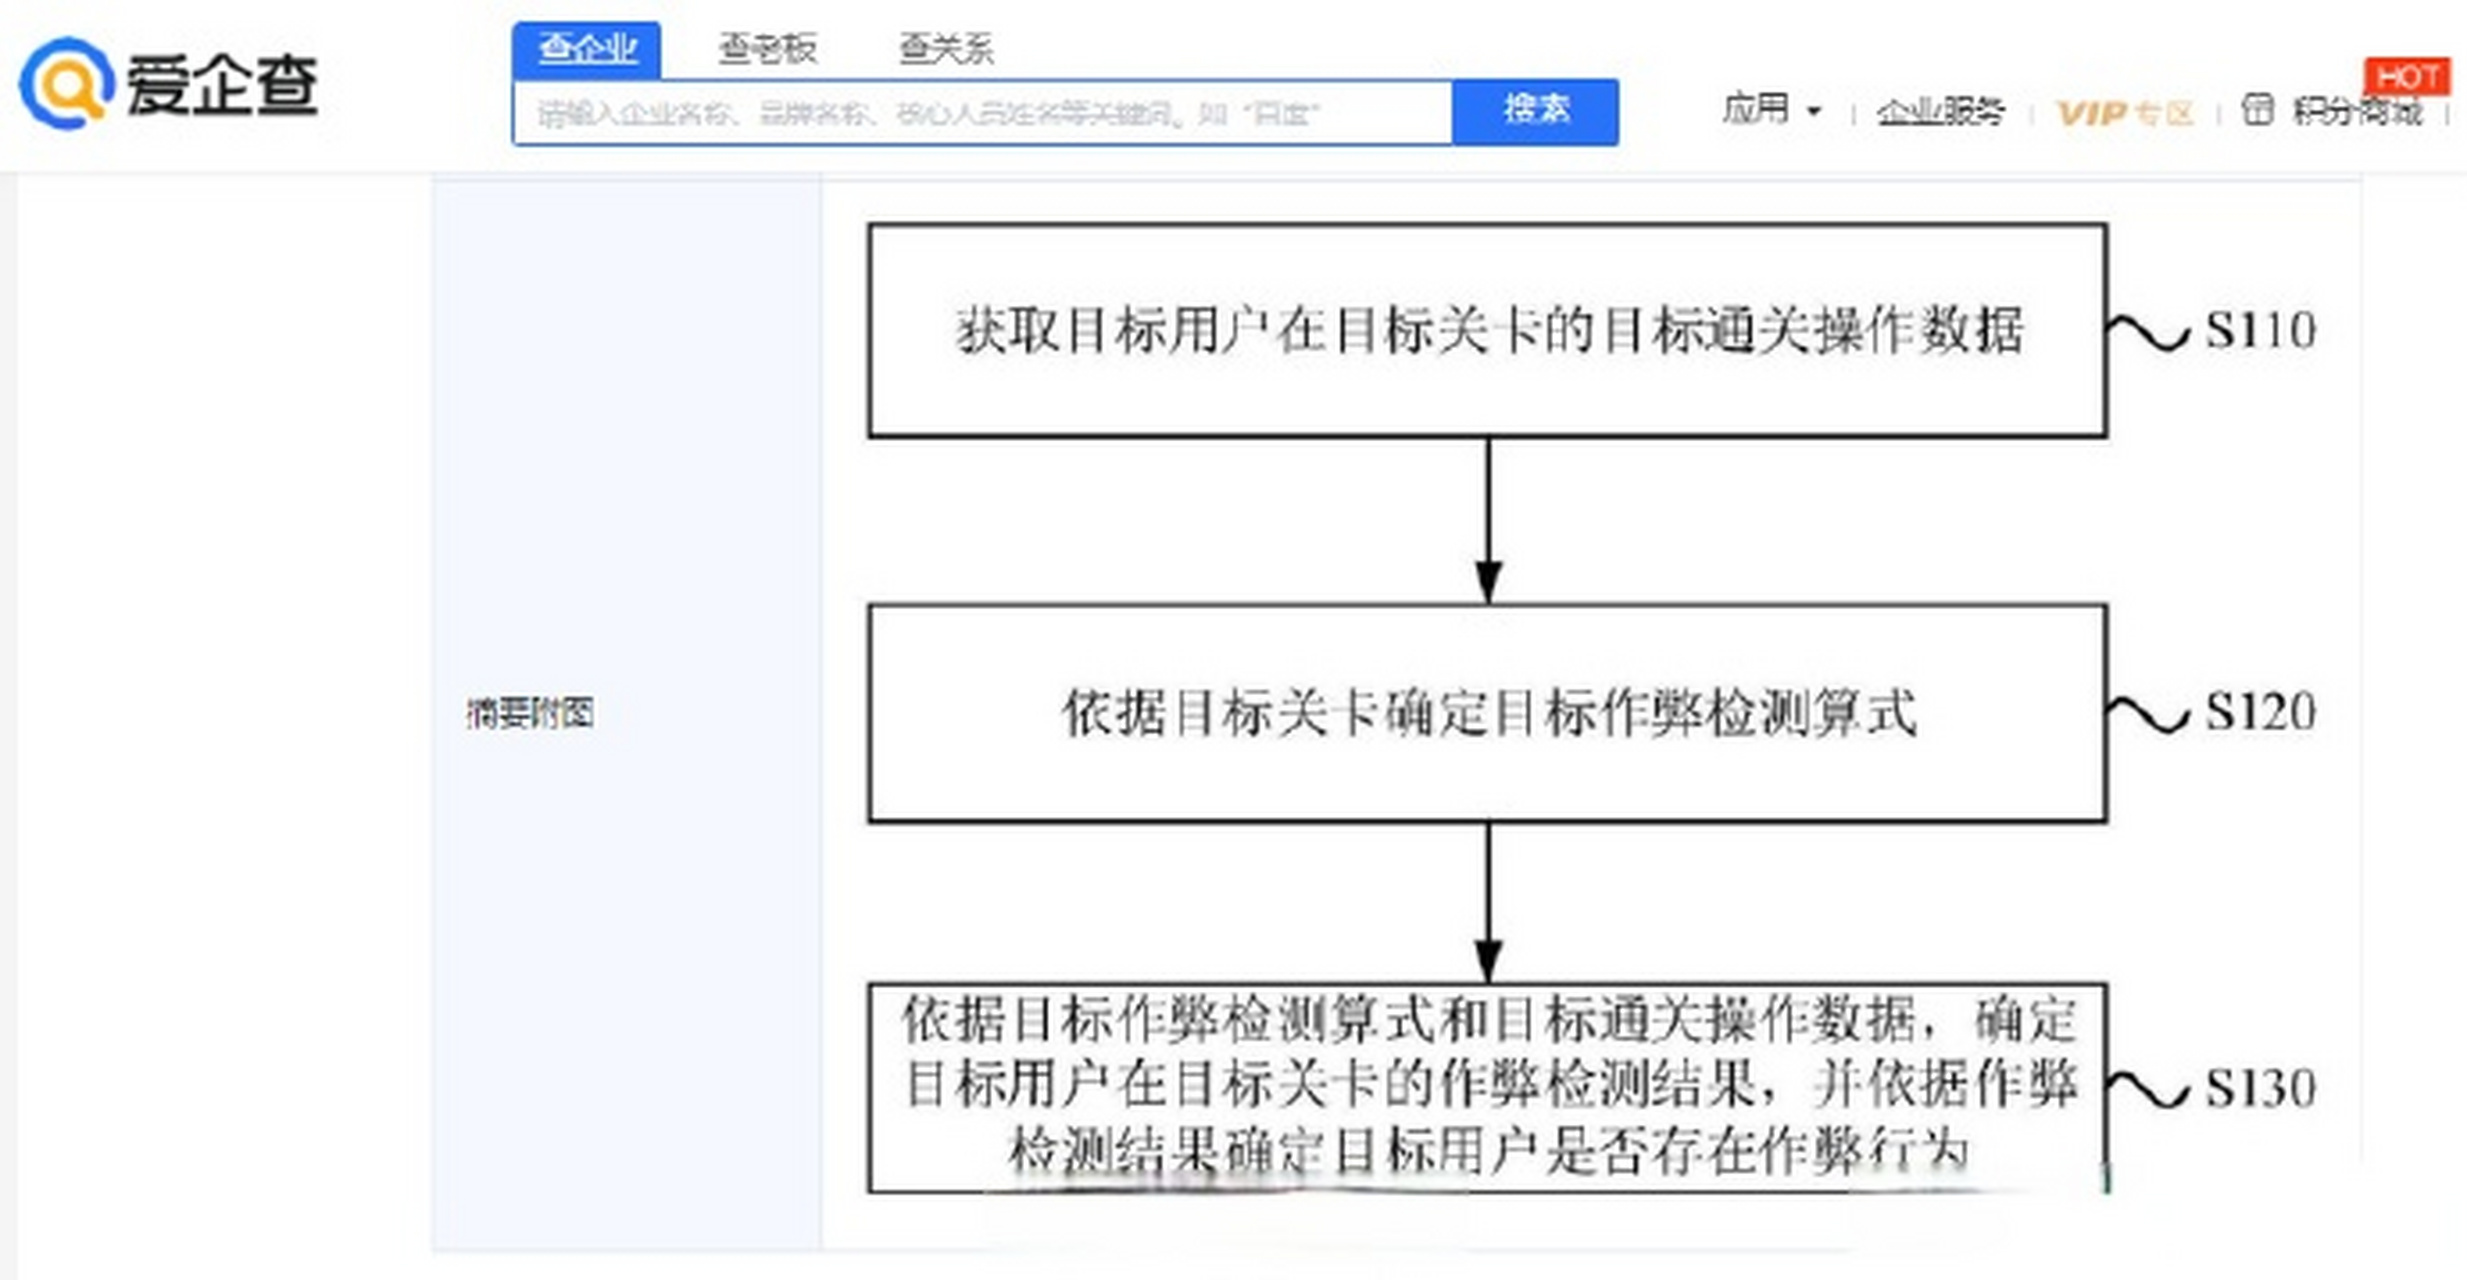Switch to the 查关系 tab
This screenshot has width=2467, height=1280.
pyautogui.click(x=944, y=48)
